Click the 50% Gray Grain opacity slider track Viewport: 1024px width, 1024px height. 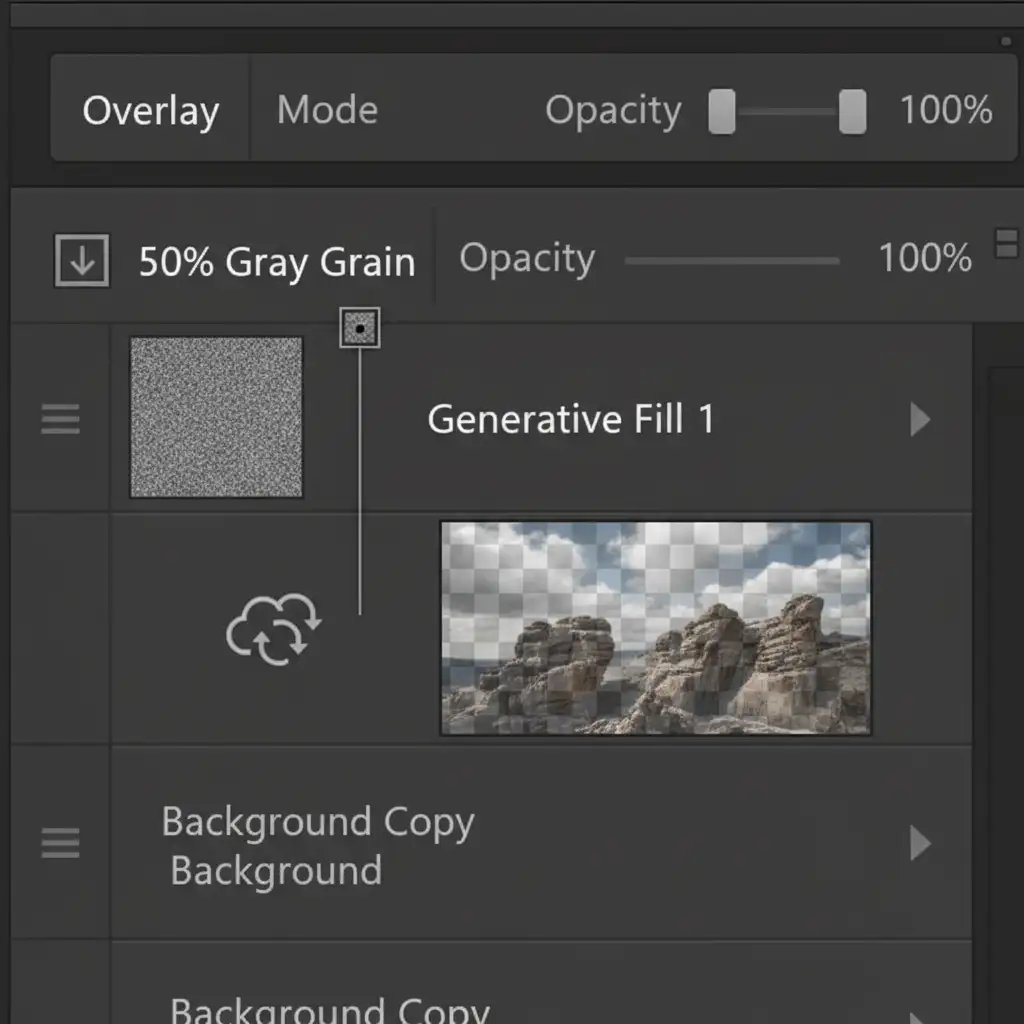tap(732, 261)
